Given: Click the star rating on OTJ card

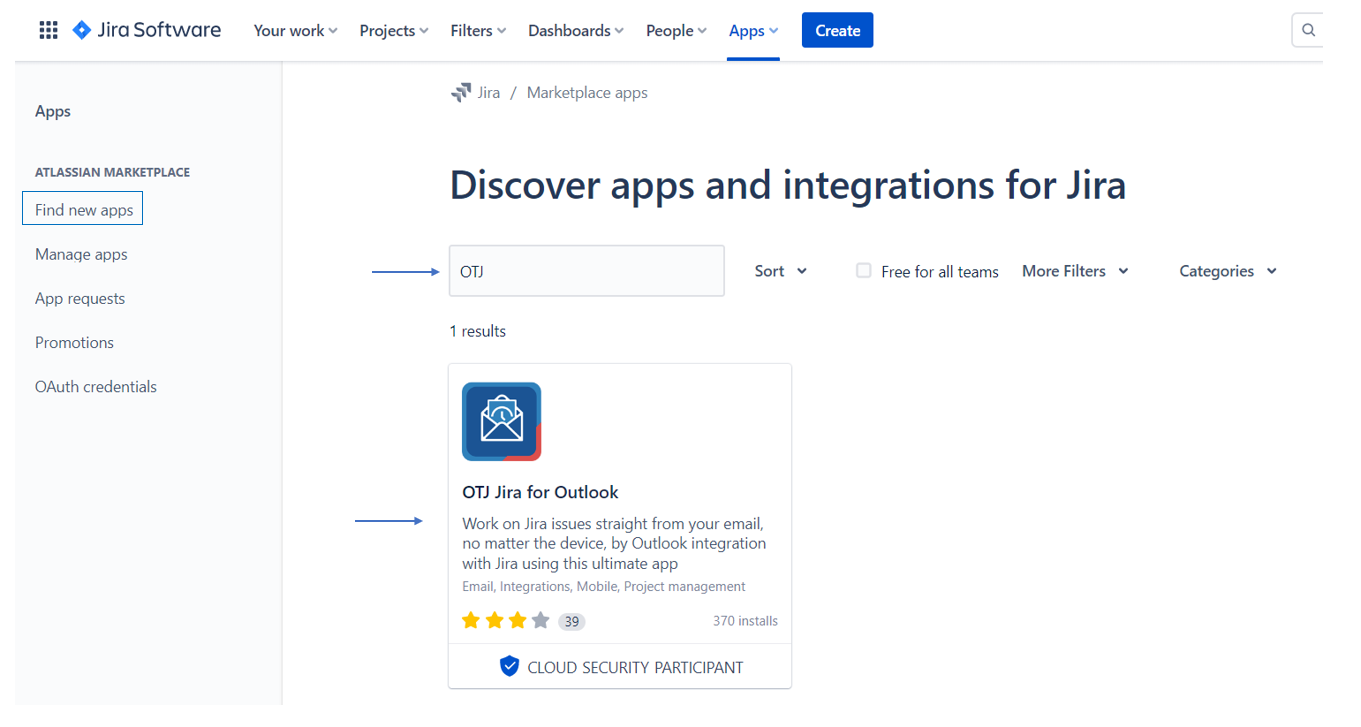Looking at the screenshot, I should (x=506, y=621).
